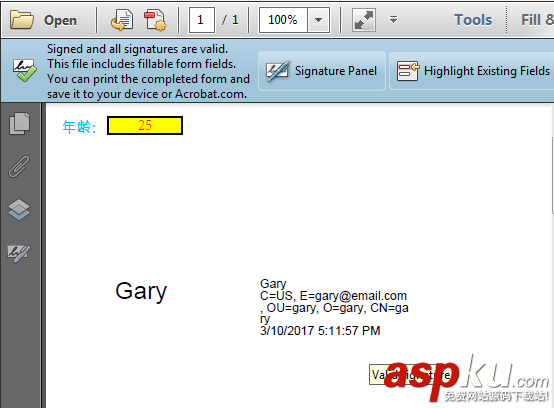Image resolution: width=554 pixels, height=408 pixels.
Task: Open the Page Thumbnails sidebar icon
Action: pyautogui.click(x=19, y=124)
